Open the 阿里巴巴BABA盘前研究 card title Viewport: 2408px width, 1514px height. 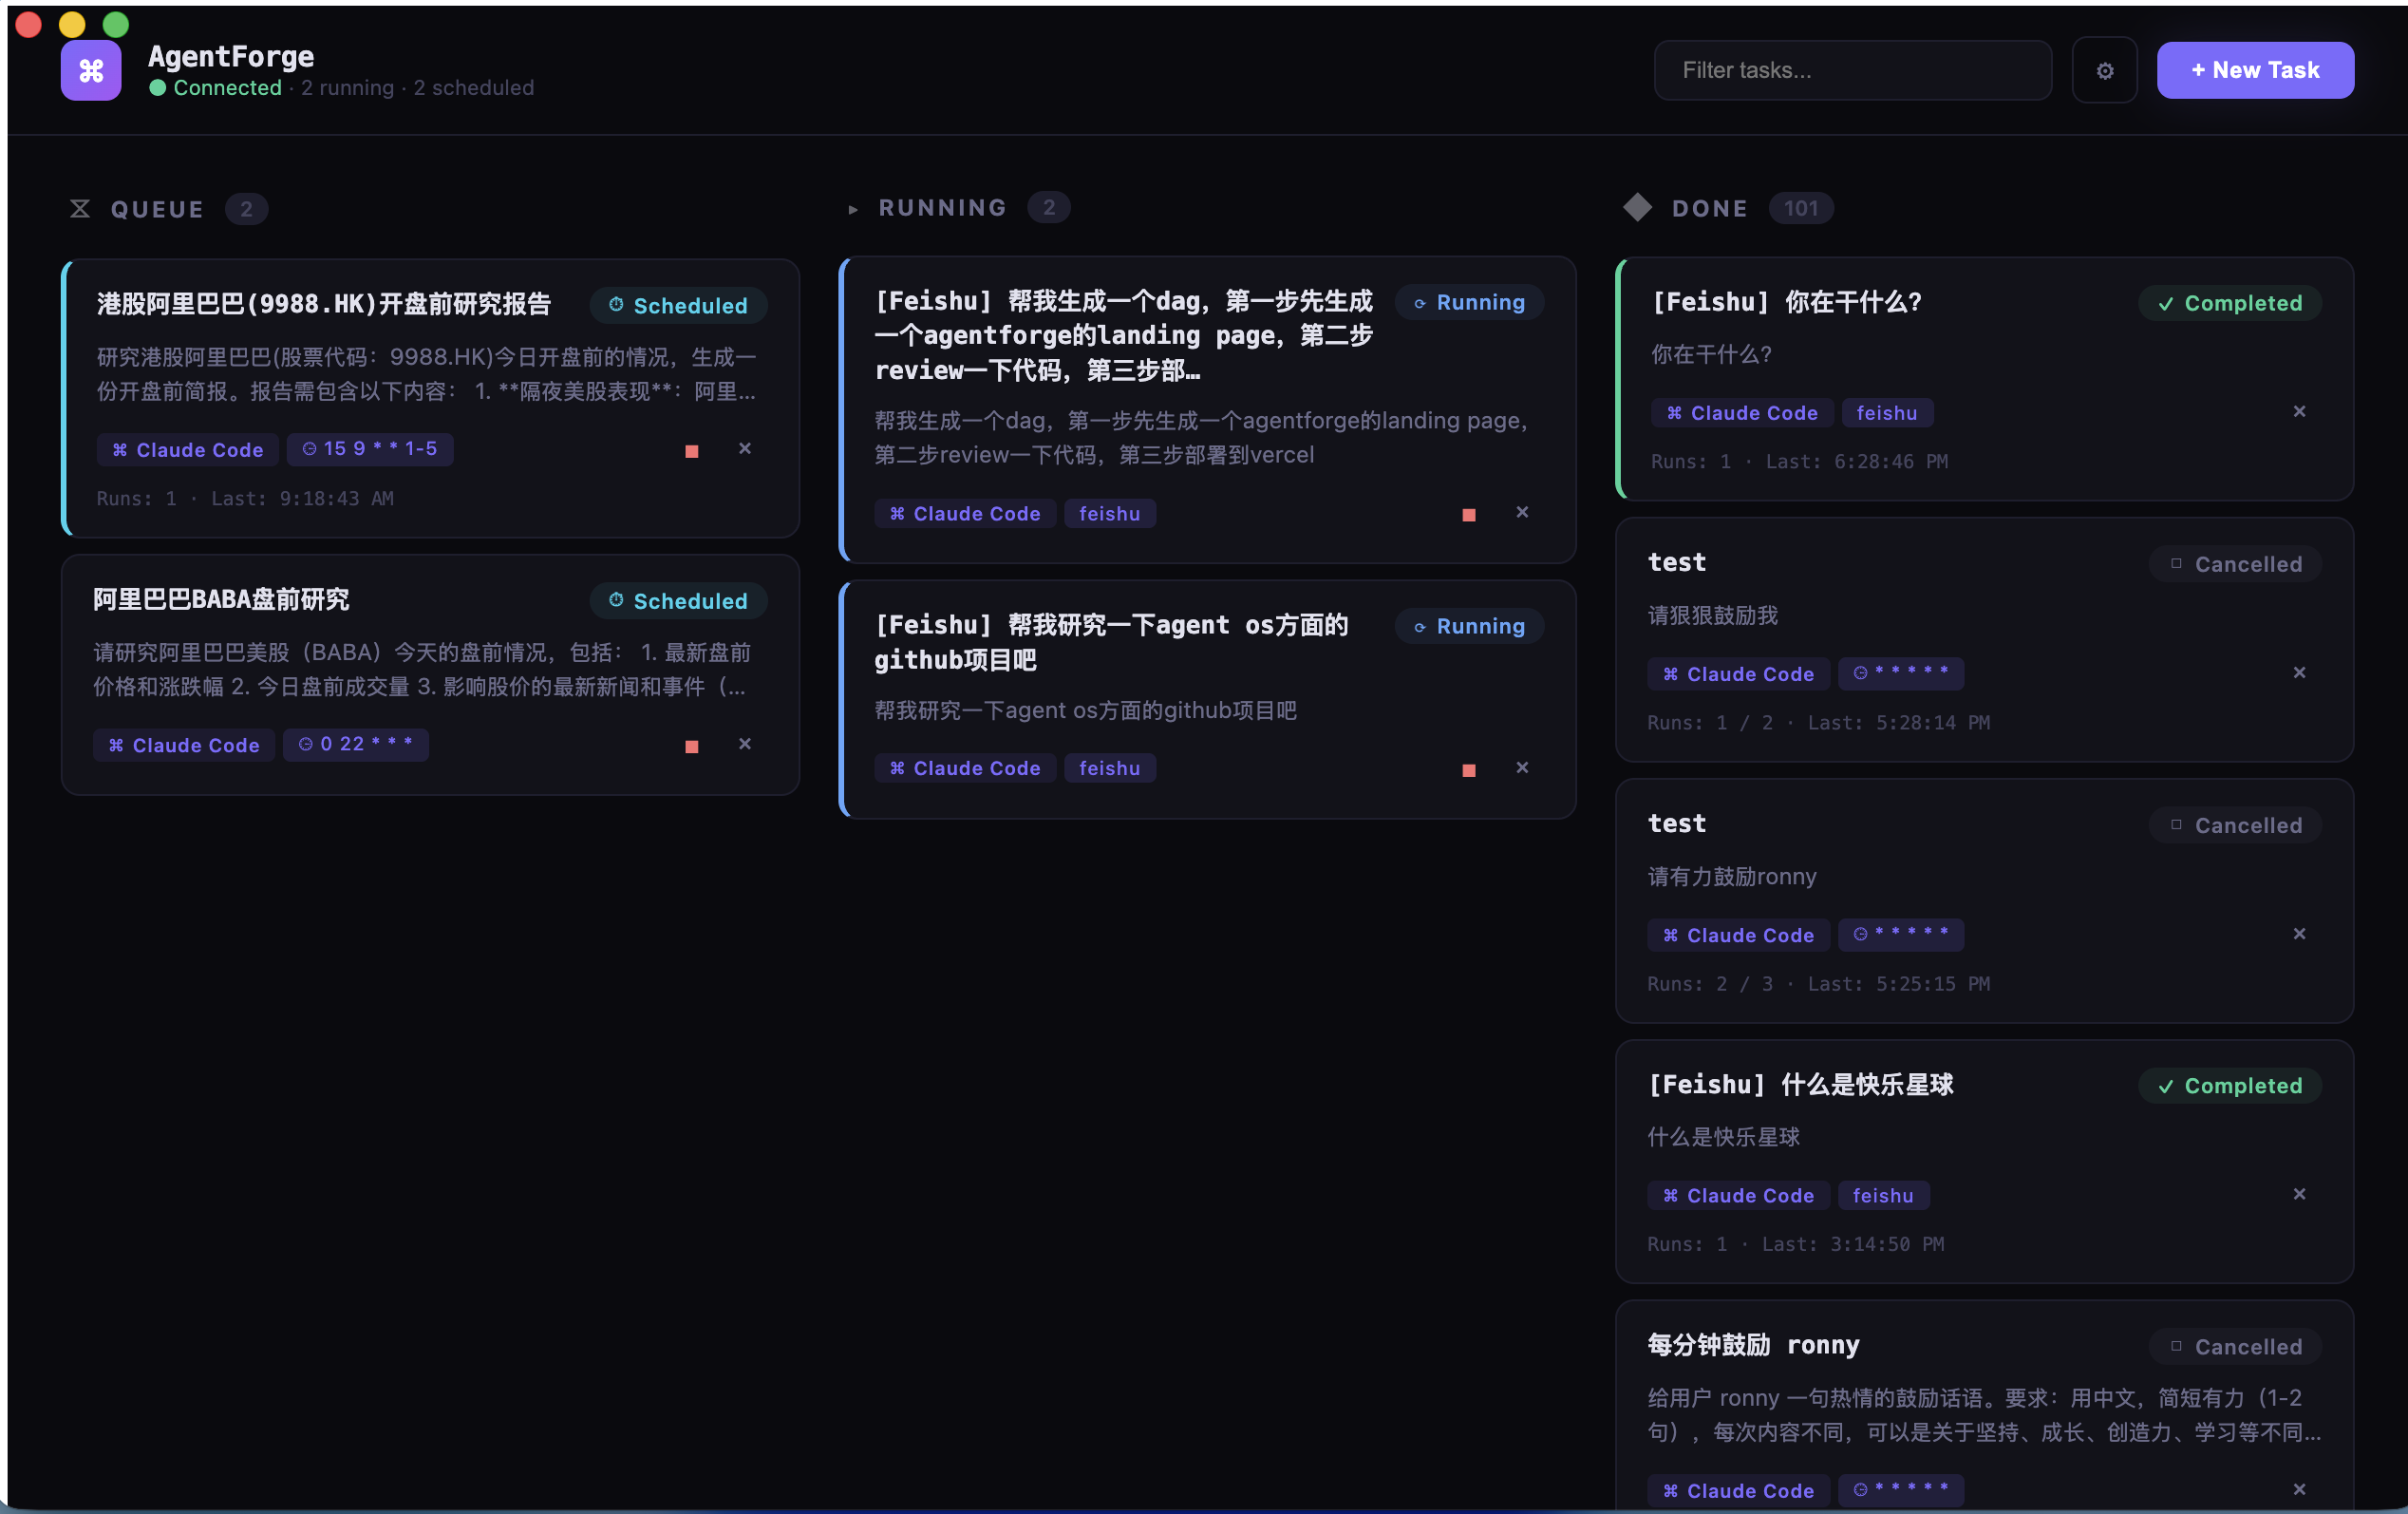(221, 599)
